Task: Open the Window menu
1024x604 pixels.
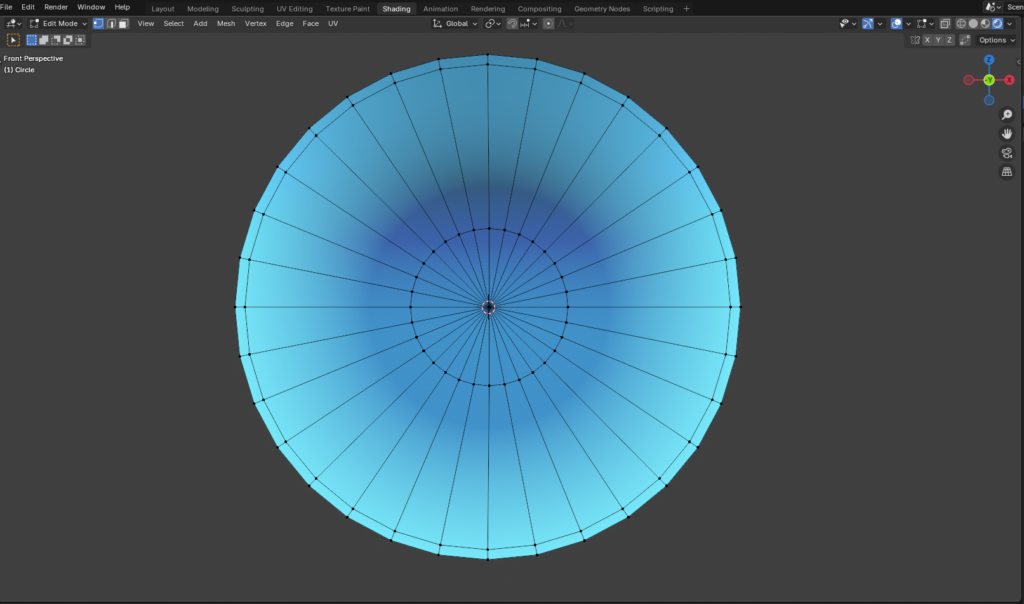Action: [x=91, y=7]
